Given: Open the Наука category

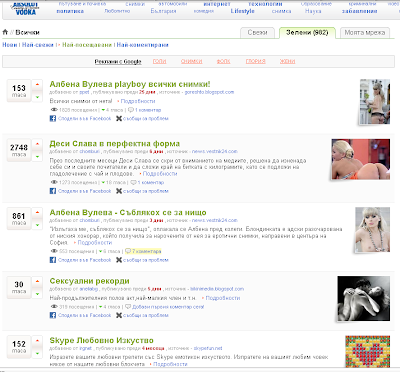Looking at the screenshot, I should coord(313,11).
